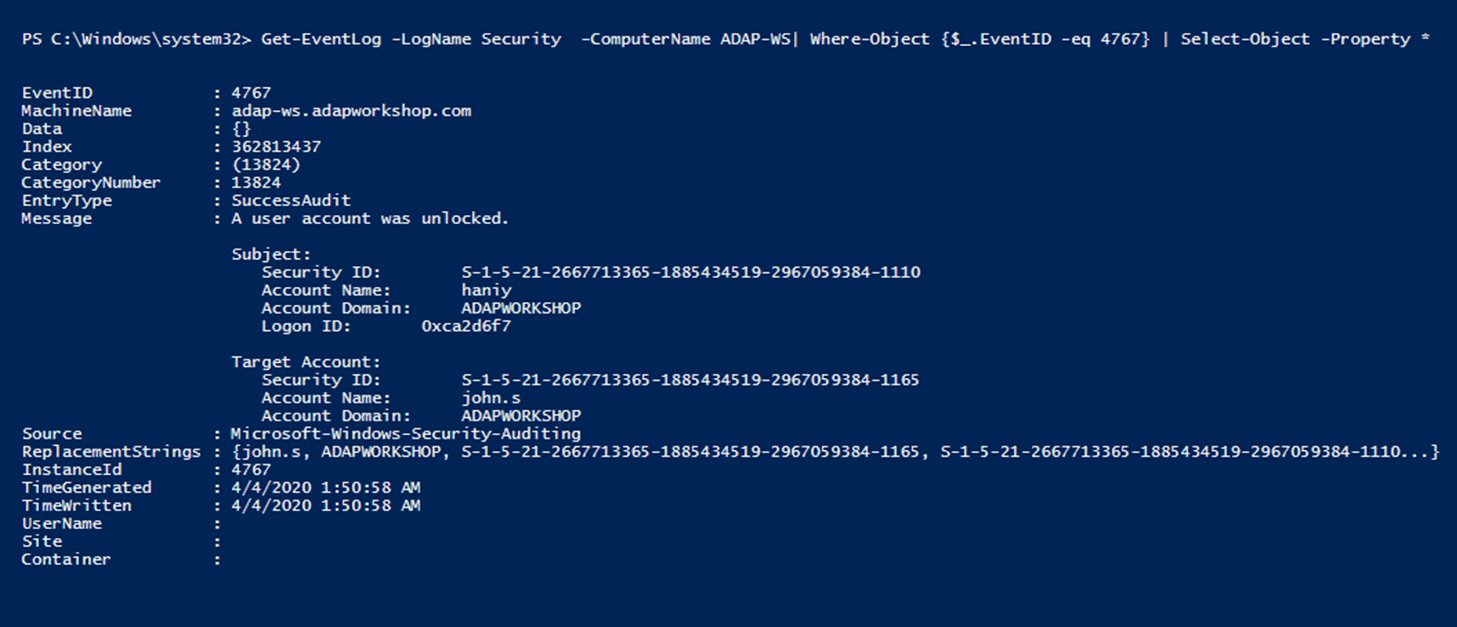Click the Target Account Domain ADAPWORKSHOP
This screenshot has width=1457, height=627.
coord(521,416)
